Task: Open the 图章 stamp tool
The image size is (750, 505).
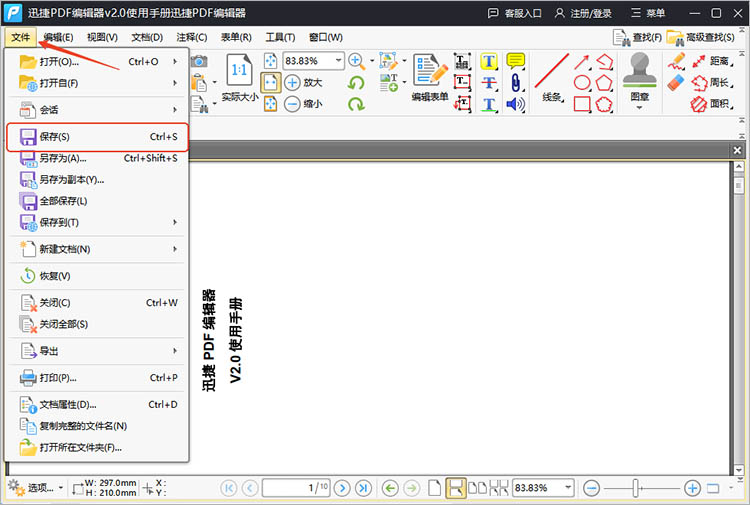Action: (x=640, y=77)
